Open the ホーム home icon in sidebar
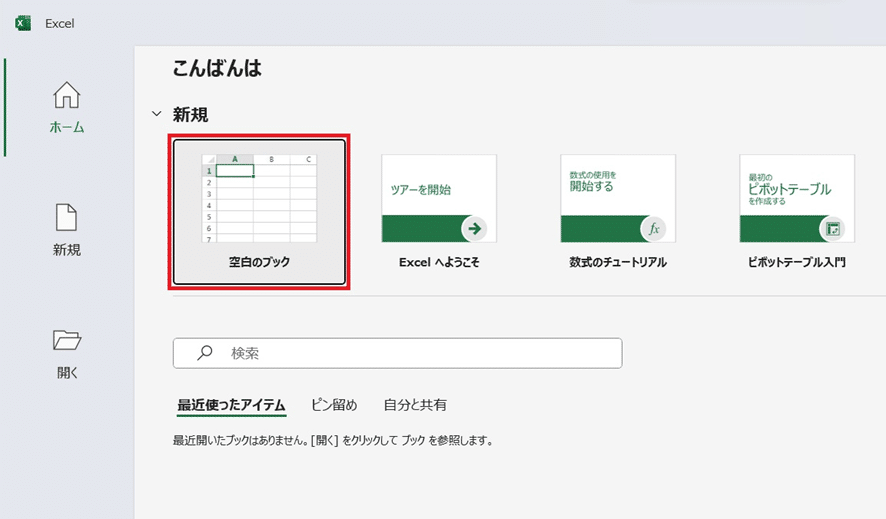This screenshot has height=519, width=886. (67, 95)
